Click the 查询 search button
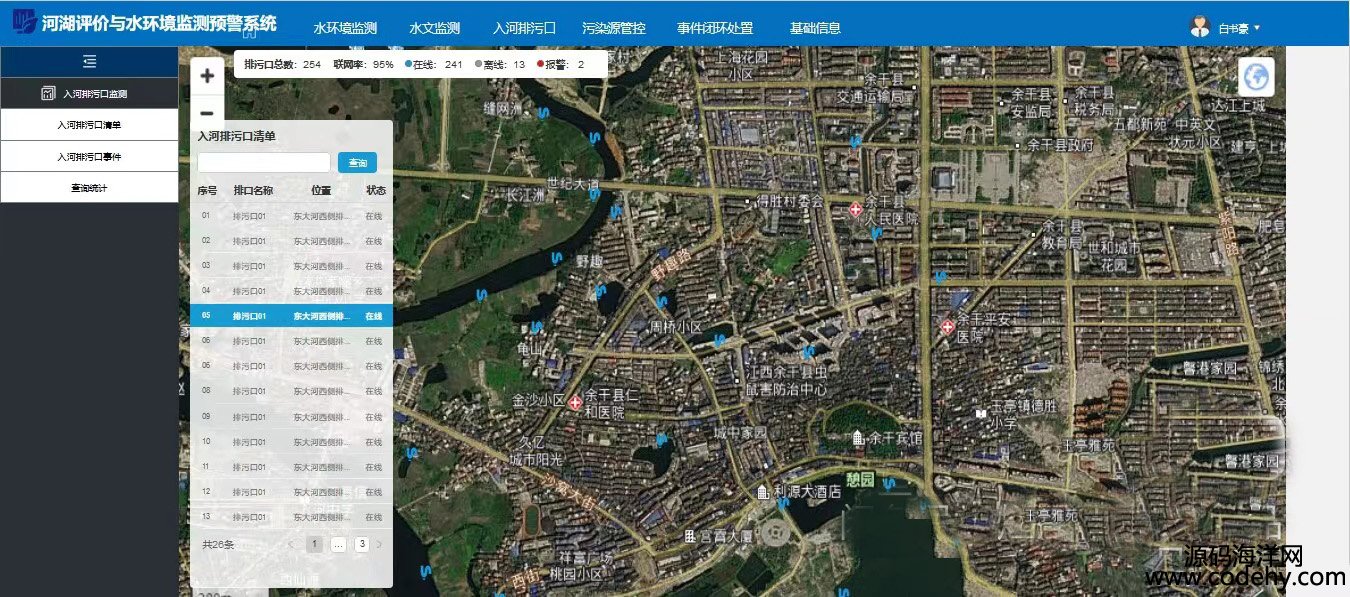This screenshot has width=1350, height=597. [357, 162]
